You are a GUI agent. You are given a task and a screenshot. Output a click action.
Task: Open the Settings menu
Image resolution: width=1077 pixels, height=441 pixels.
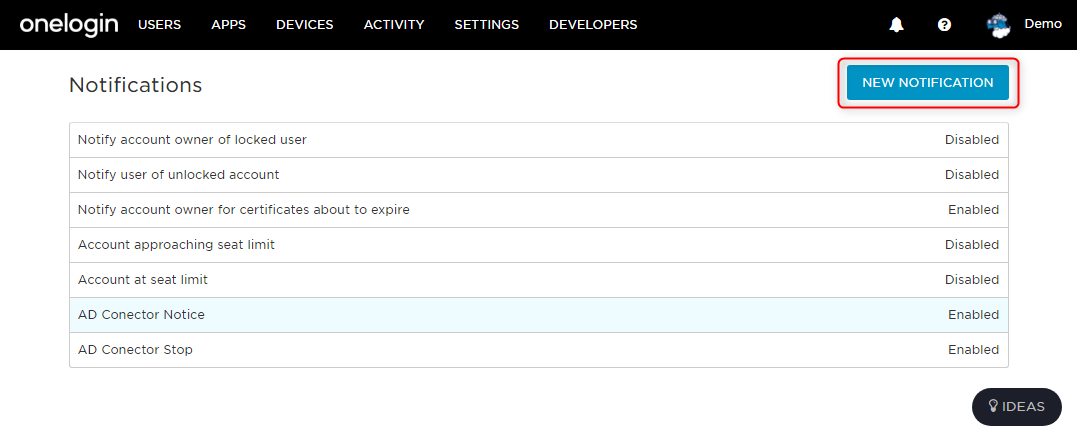click(x=486, y=25)
